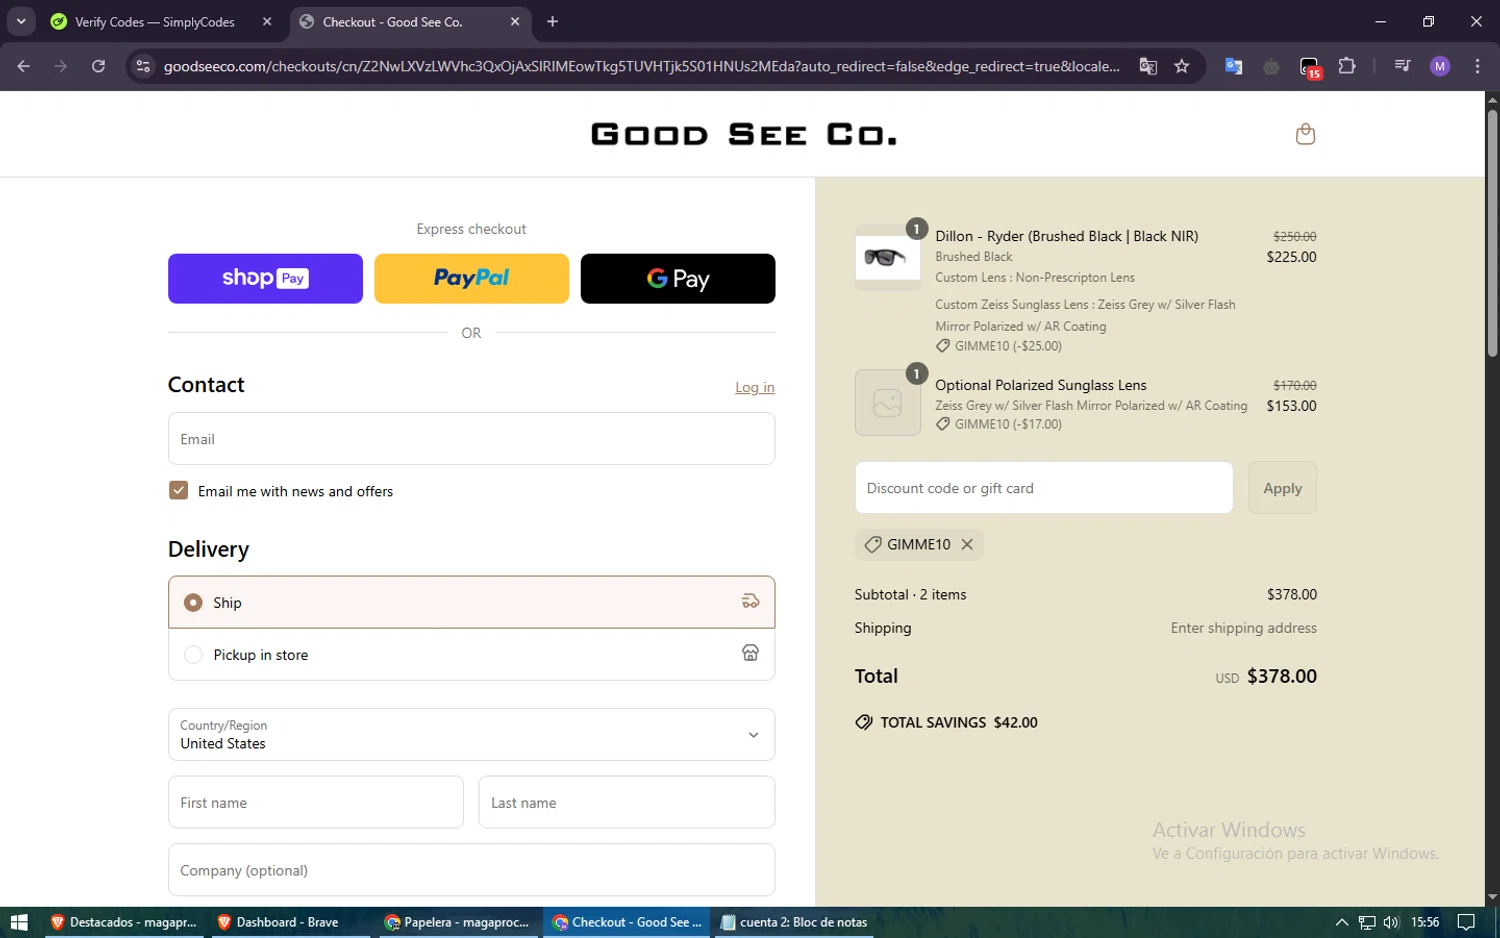
Task: Follow the Log in link
Action: 755,387
